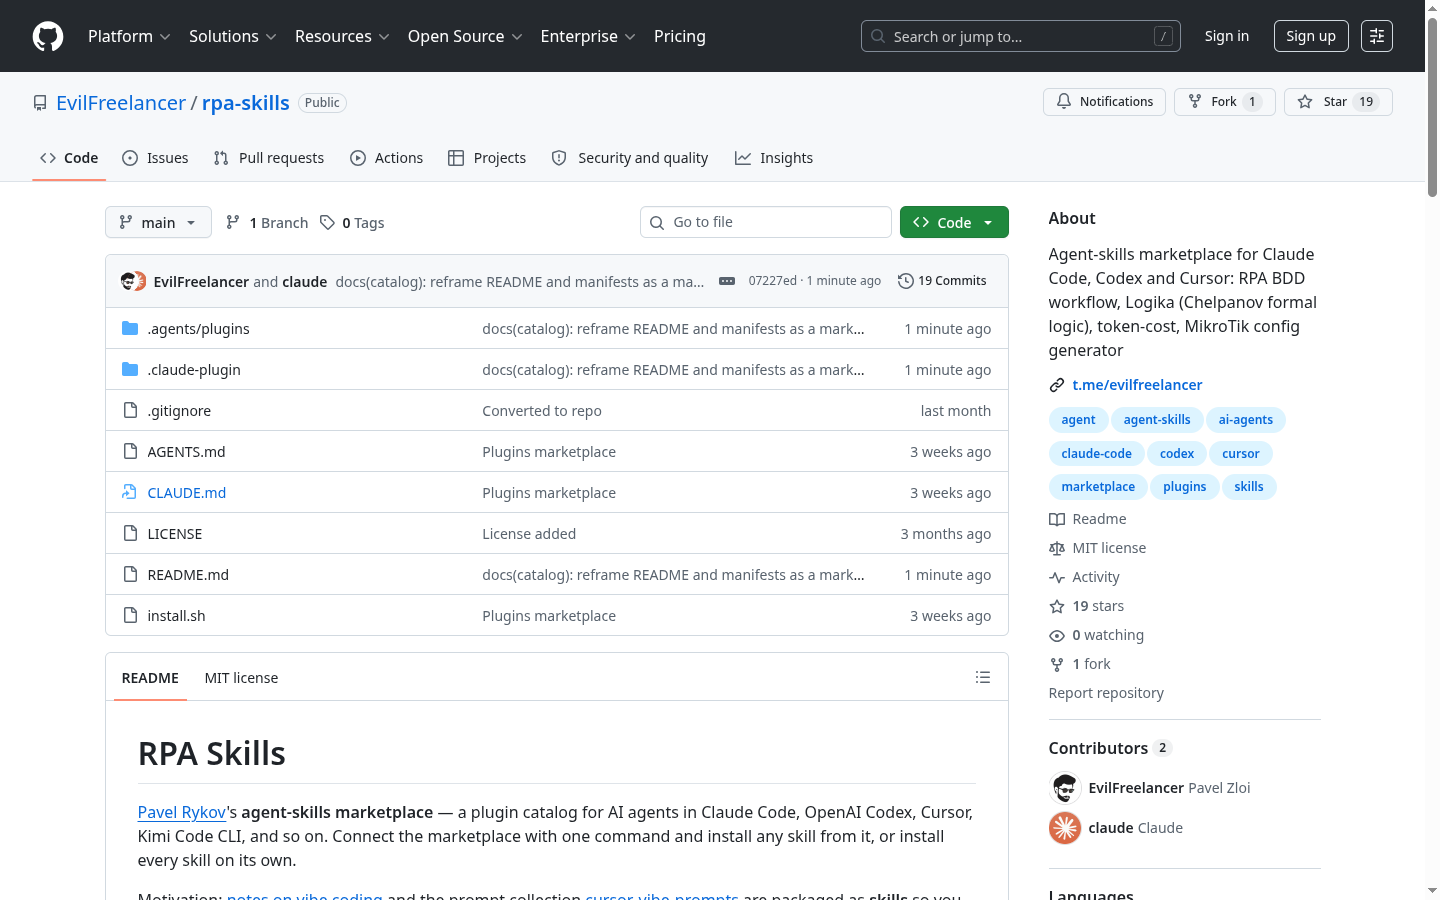Focus the Go to file field
This screenshot has height=900, width=1440.
(x=766, y=222)
